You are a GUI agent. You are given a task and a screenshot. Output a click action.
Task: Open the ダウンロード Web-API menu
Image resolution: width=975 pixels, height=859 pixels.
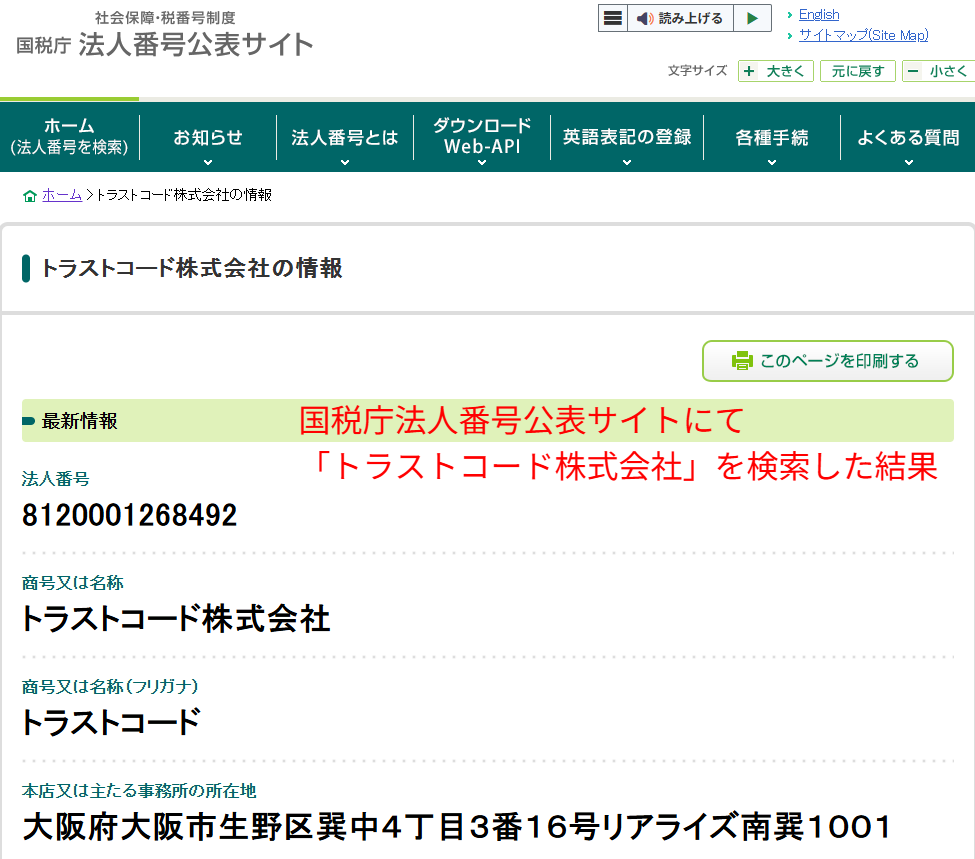(x=482, y=137)
